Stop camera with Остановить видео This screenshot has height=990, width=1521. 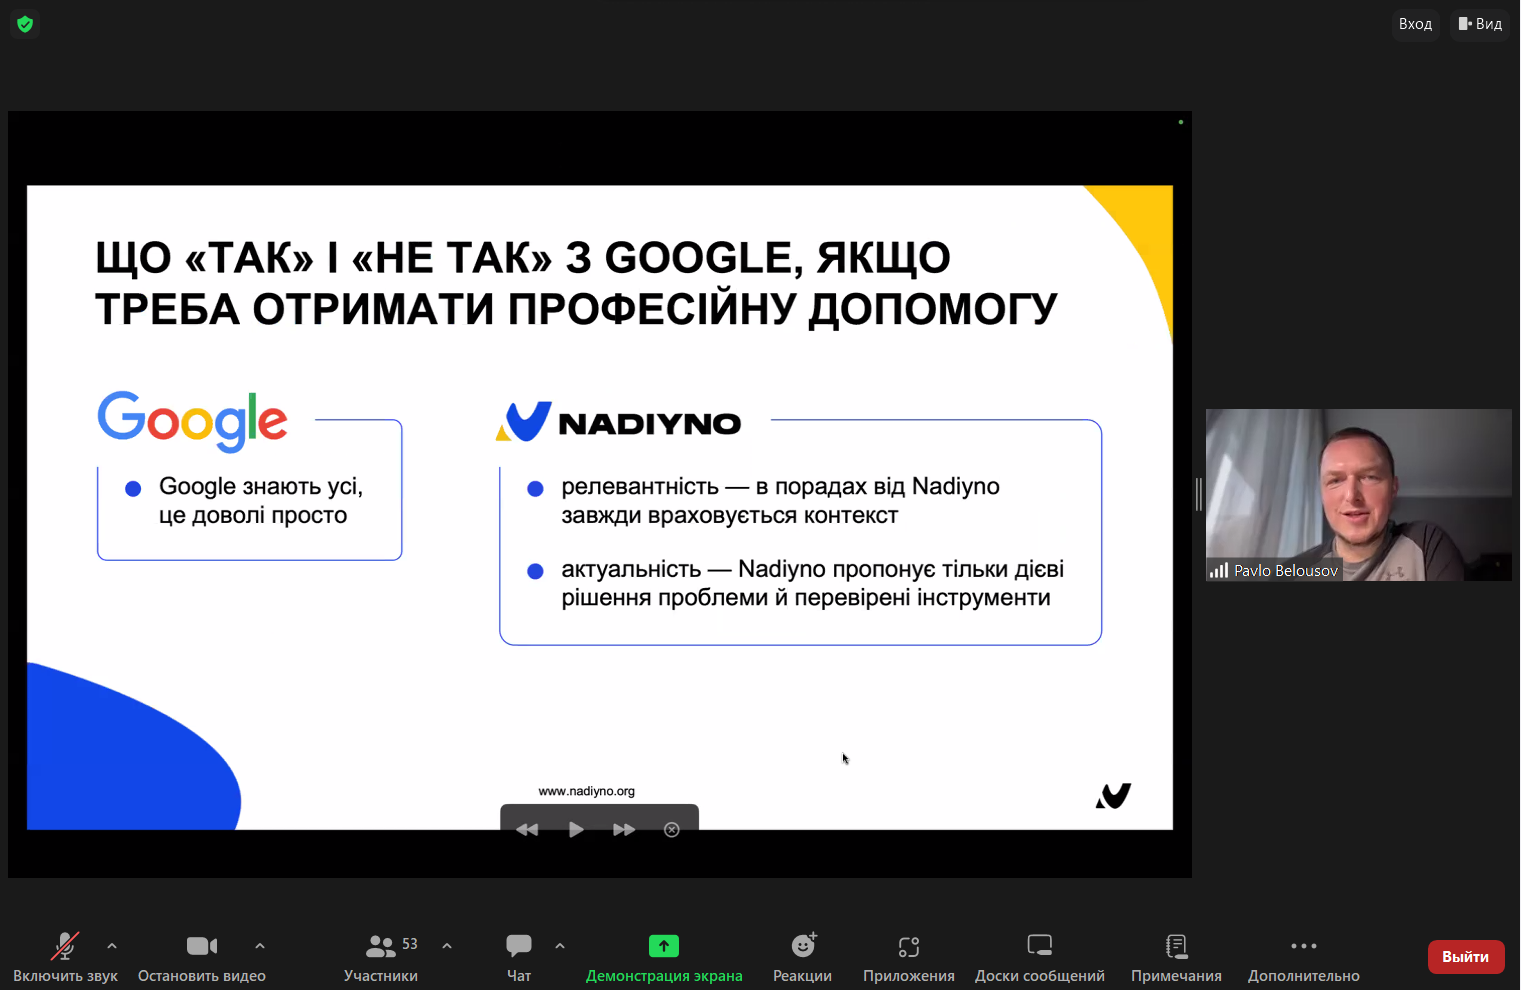[x=202, y=957]
